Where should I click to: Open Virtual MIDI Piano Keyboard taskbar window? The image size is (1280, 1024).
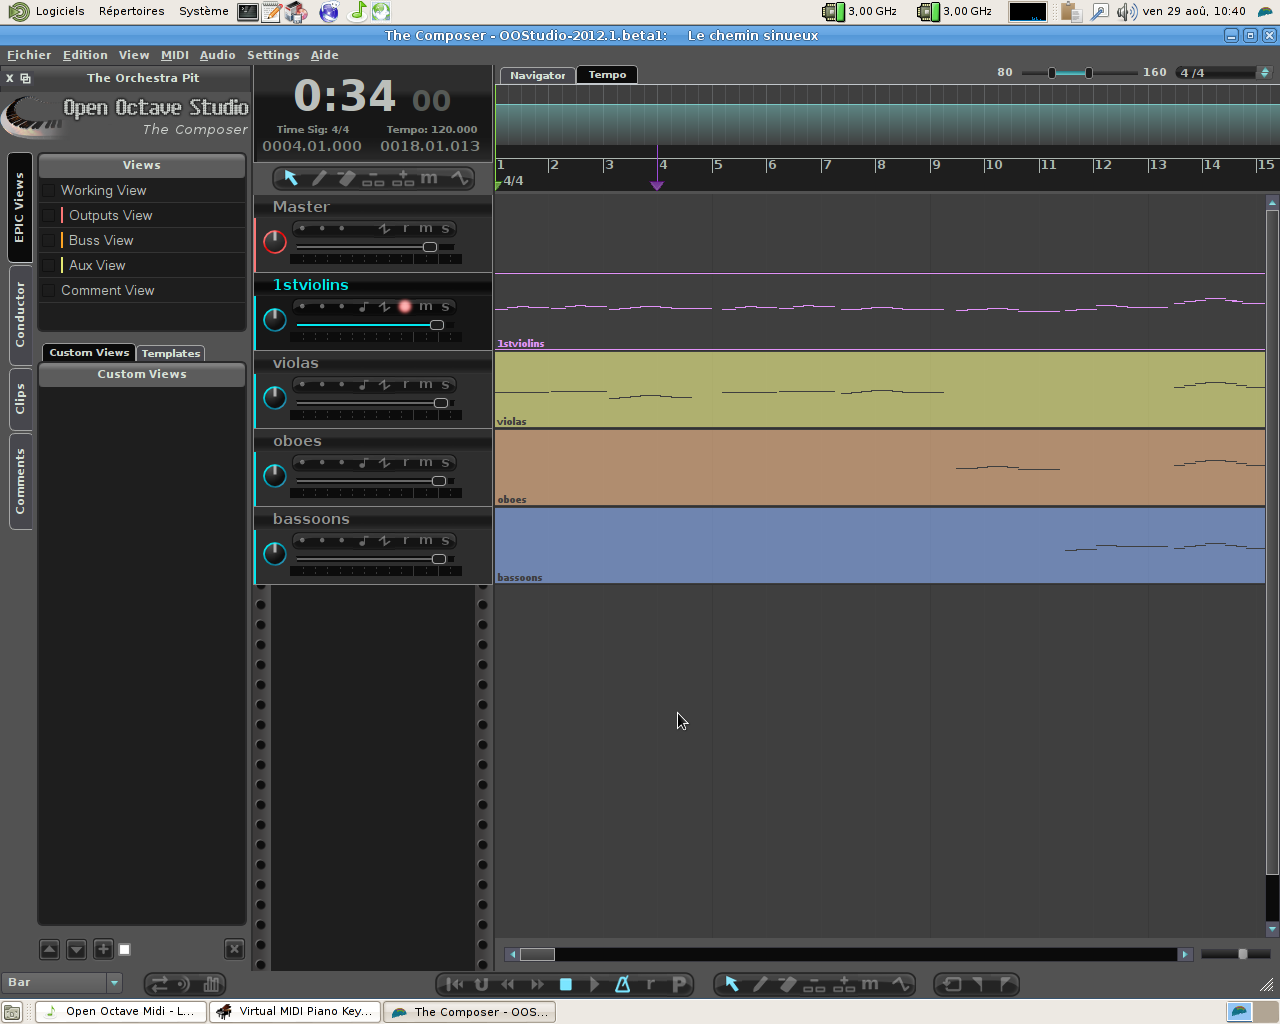(x=295, y=1011)
